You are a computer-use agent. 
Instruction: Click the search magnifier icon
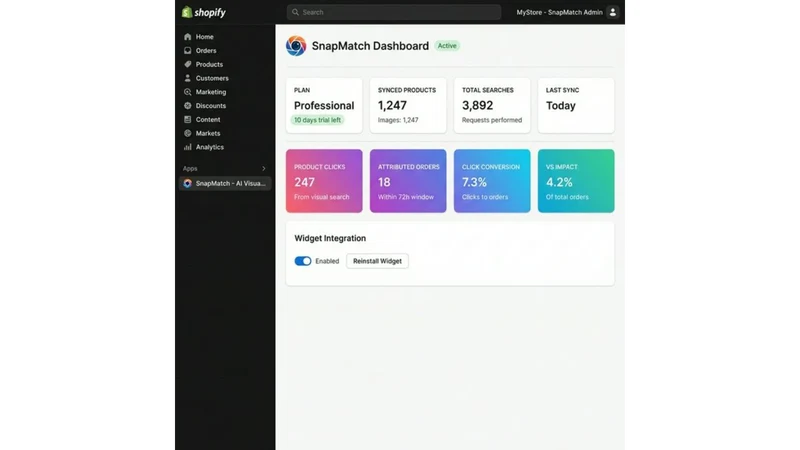(x=295, y=12)
